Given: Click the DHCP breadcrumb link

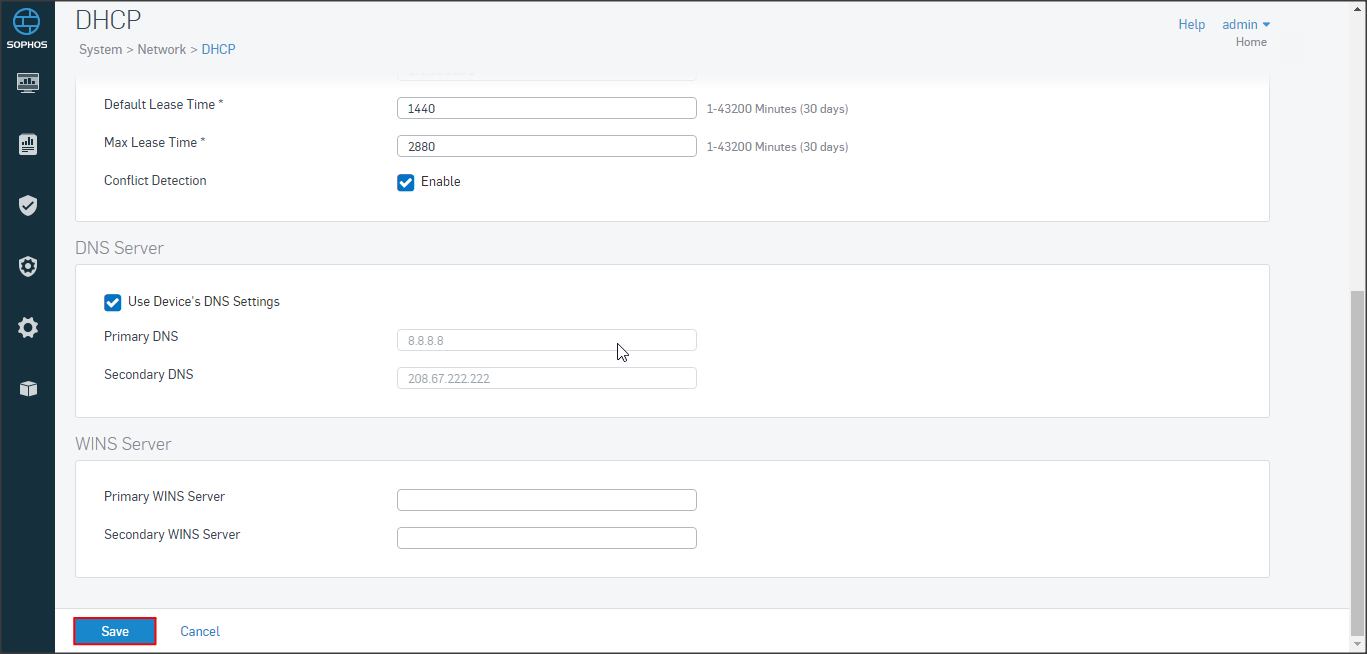Looking at the screenshot, I should [218, 49].
